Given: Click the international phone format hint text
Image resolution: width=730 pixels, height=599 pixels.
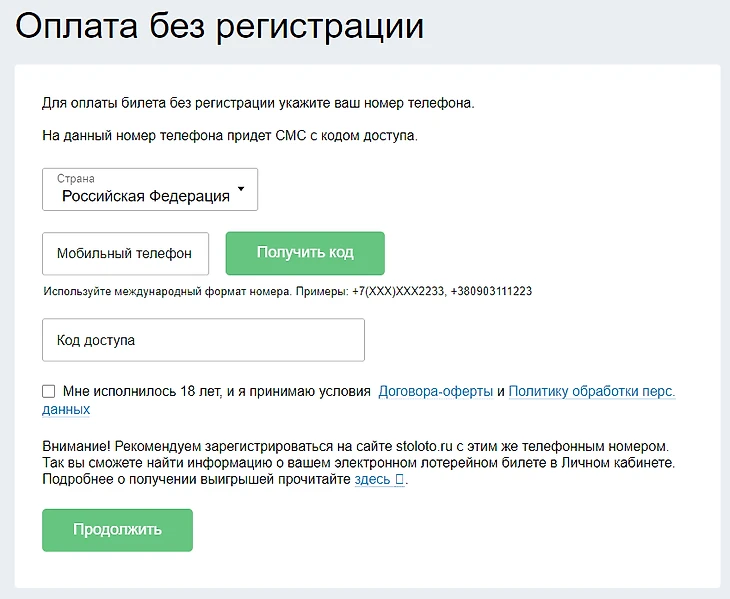Looking at the screenshot, I should pyautogui.click(x=287, y=291).
